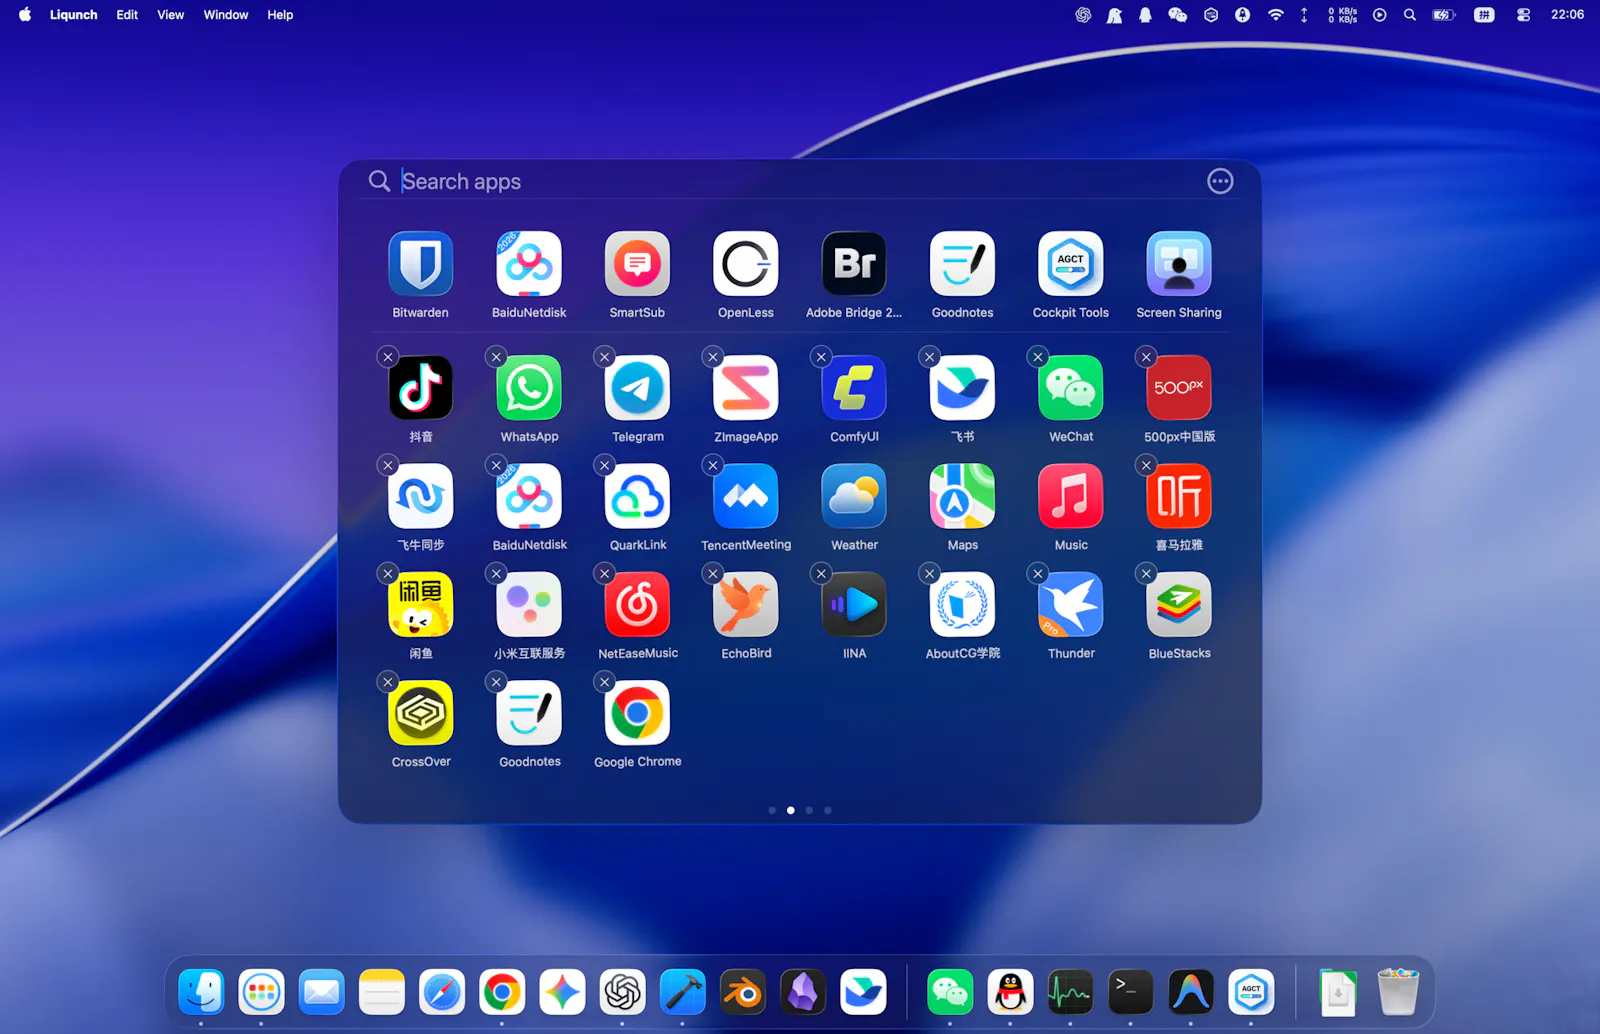Image resolution: width=1600 pixels, height=1034 pixels.
Task: Click the Spotlight search menu bar icon
Action: [x=1410, y=15]
